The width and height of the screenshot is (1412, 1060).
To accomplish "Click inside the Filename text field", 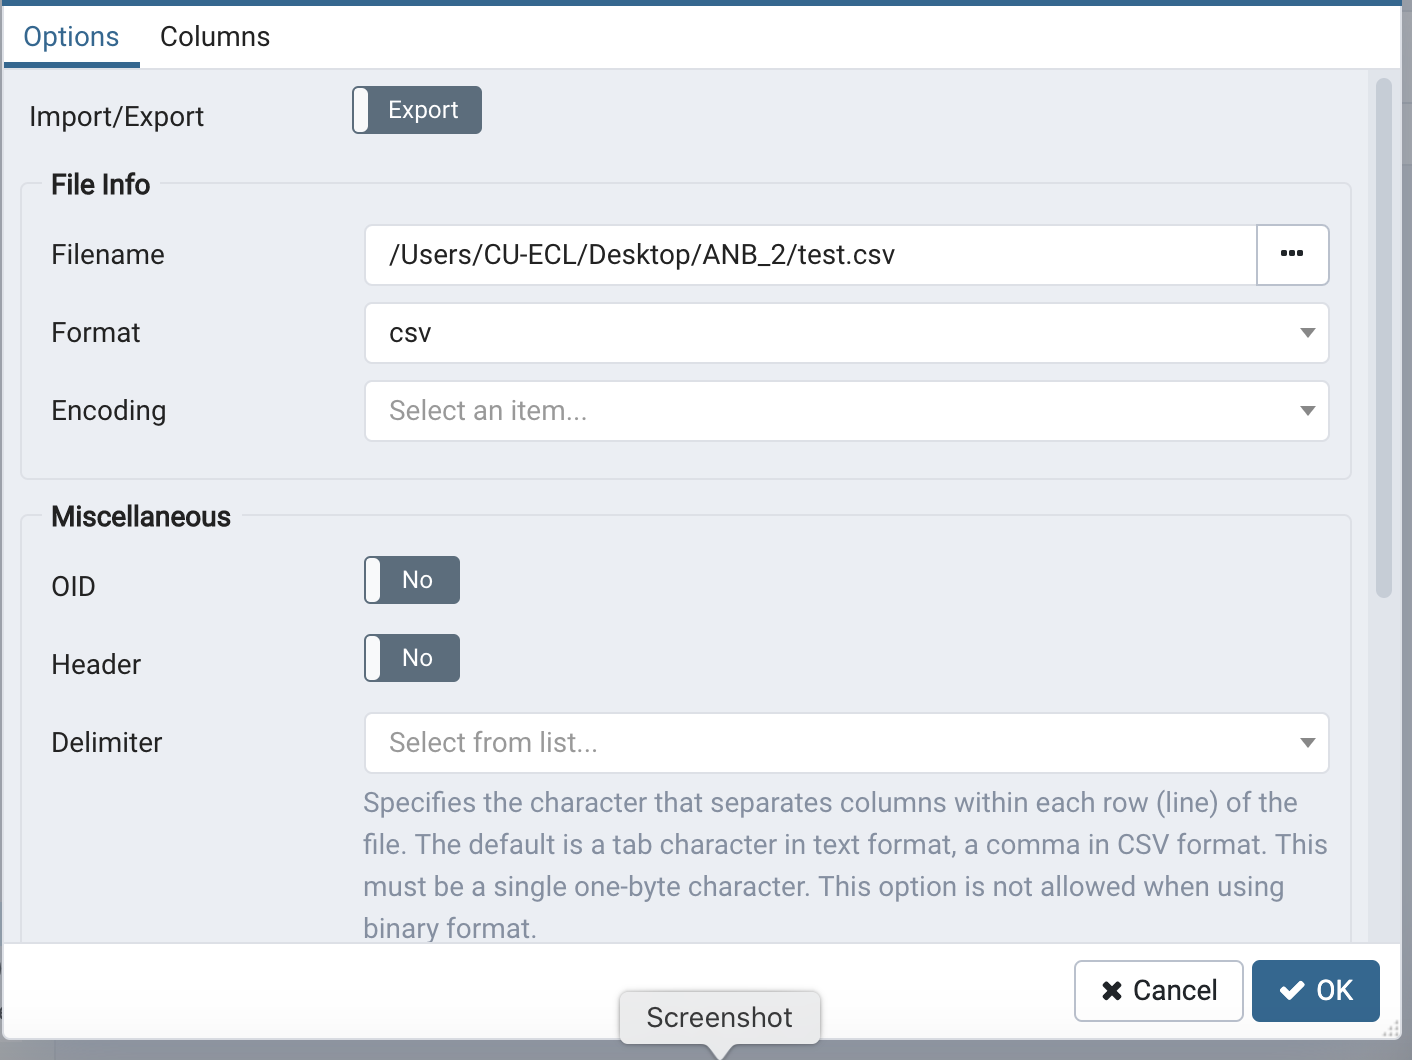I will (810, 255).
